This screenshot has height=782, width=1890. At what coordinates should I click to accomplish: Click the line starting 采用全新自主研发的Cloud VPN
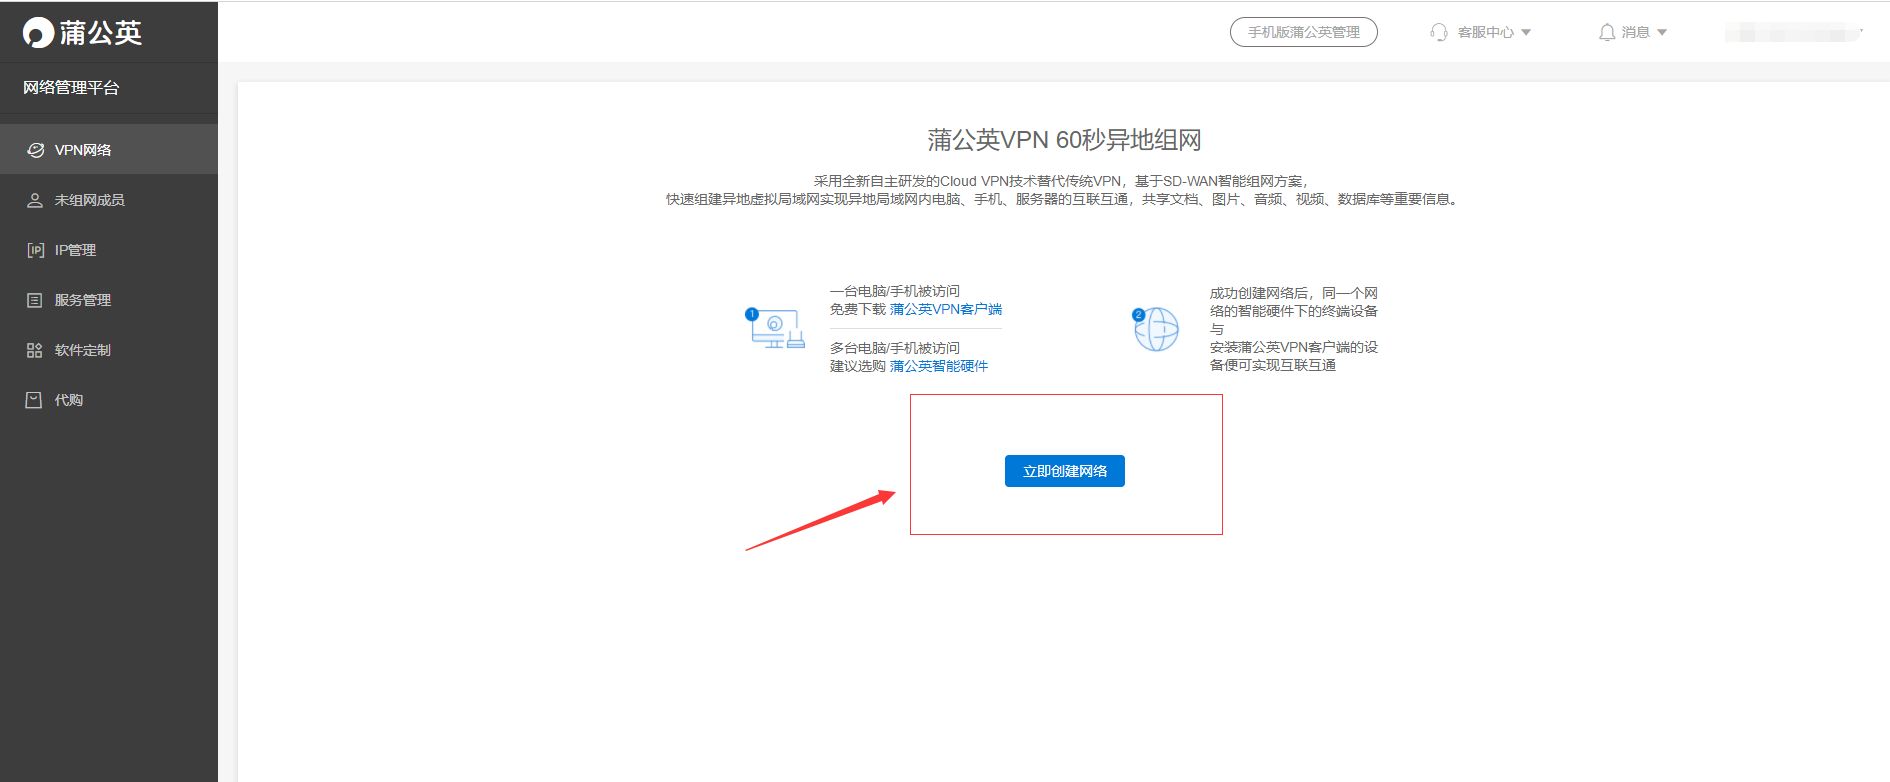pos(1061,181)
